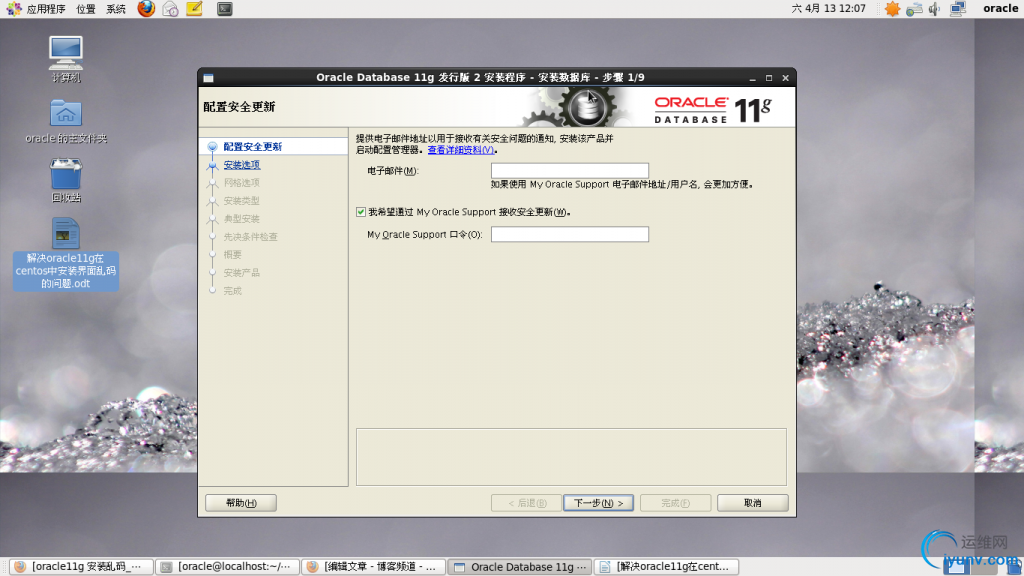
Task: Switch to oracle@localhost terminal taskbar window
Action: pyautogui.click(x=227, y=566)
